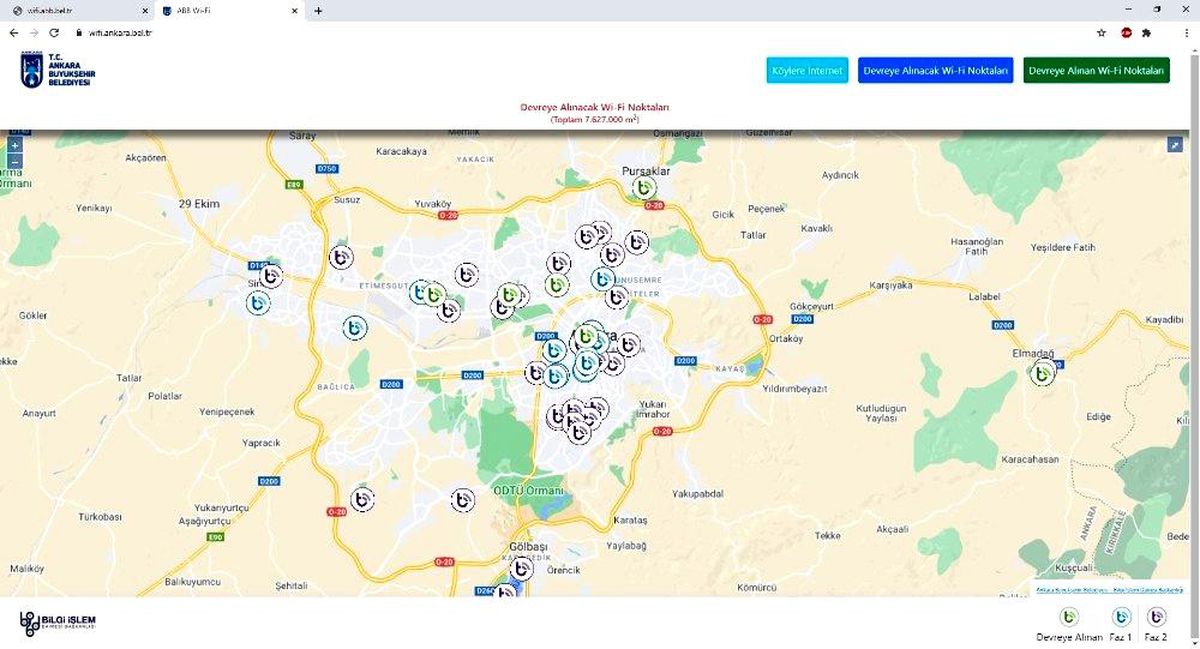
Task: Select the green Wi-Fi marker at Elmadağ
Action: pyautogui.click(x=1043, y=374)
